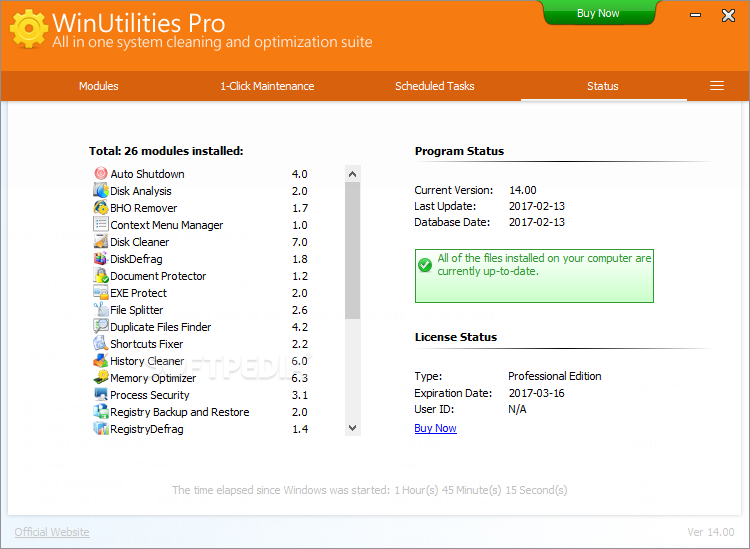750x549 pixels.
Task: Click the Windows elapsed time text
Action: [x=369, y=490]
